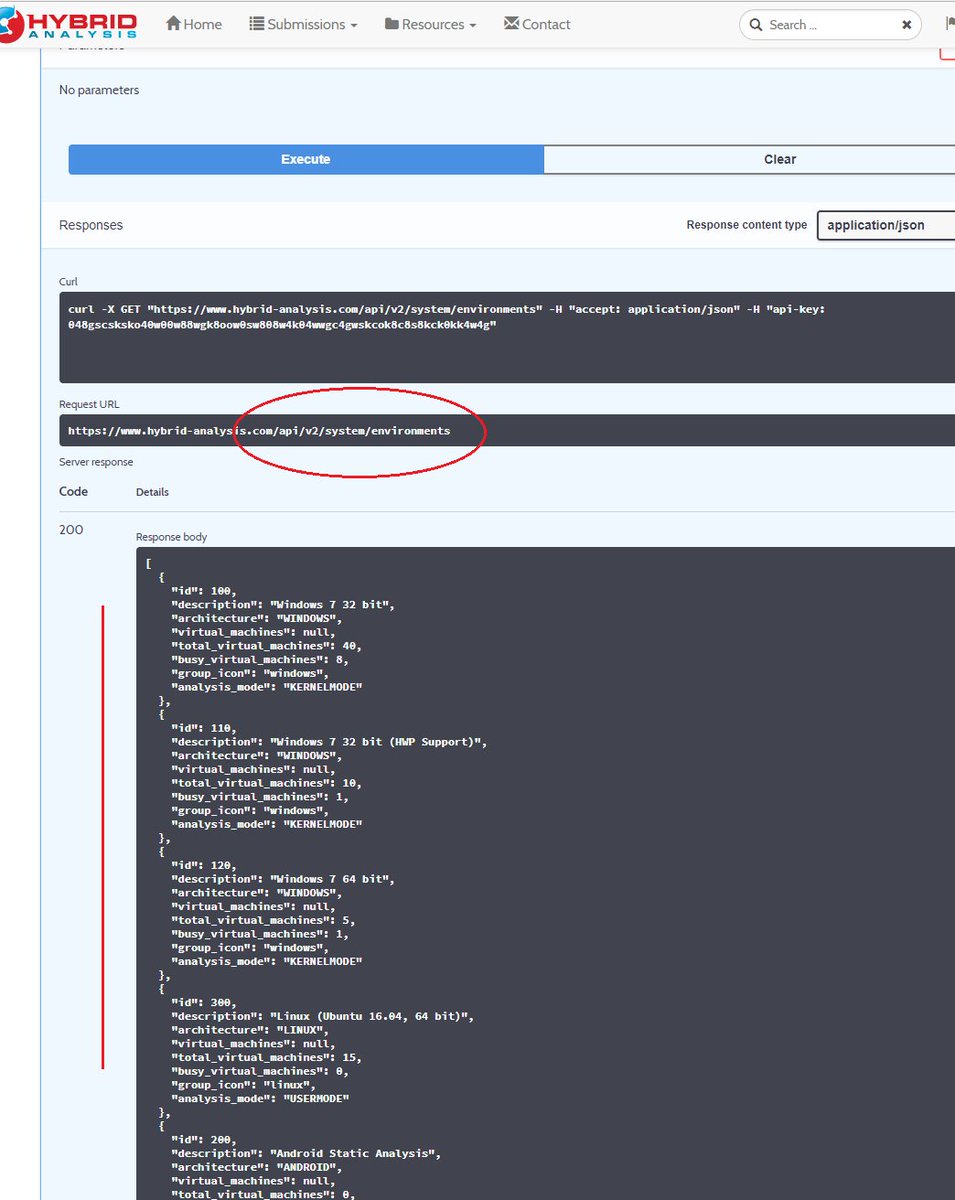955x1200 pixels.
Task: Click the "id": 100 line
Action: click(x=204, y=591)
